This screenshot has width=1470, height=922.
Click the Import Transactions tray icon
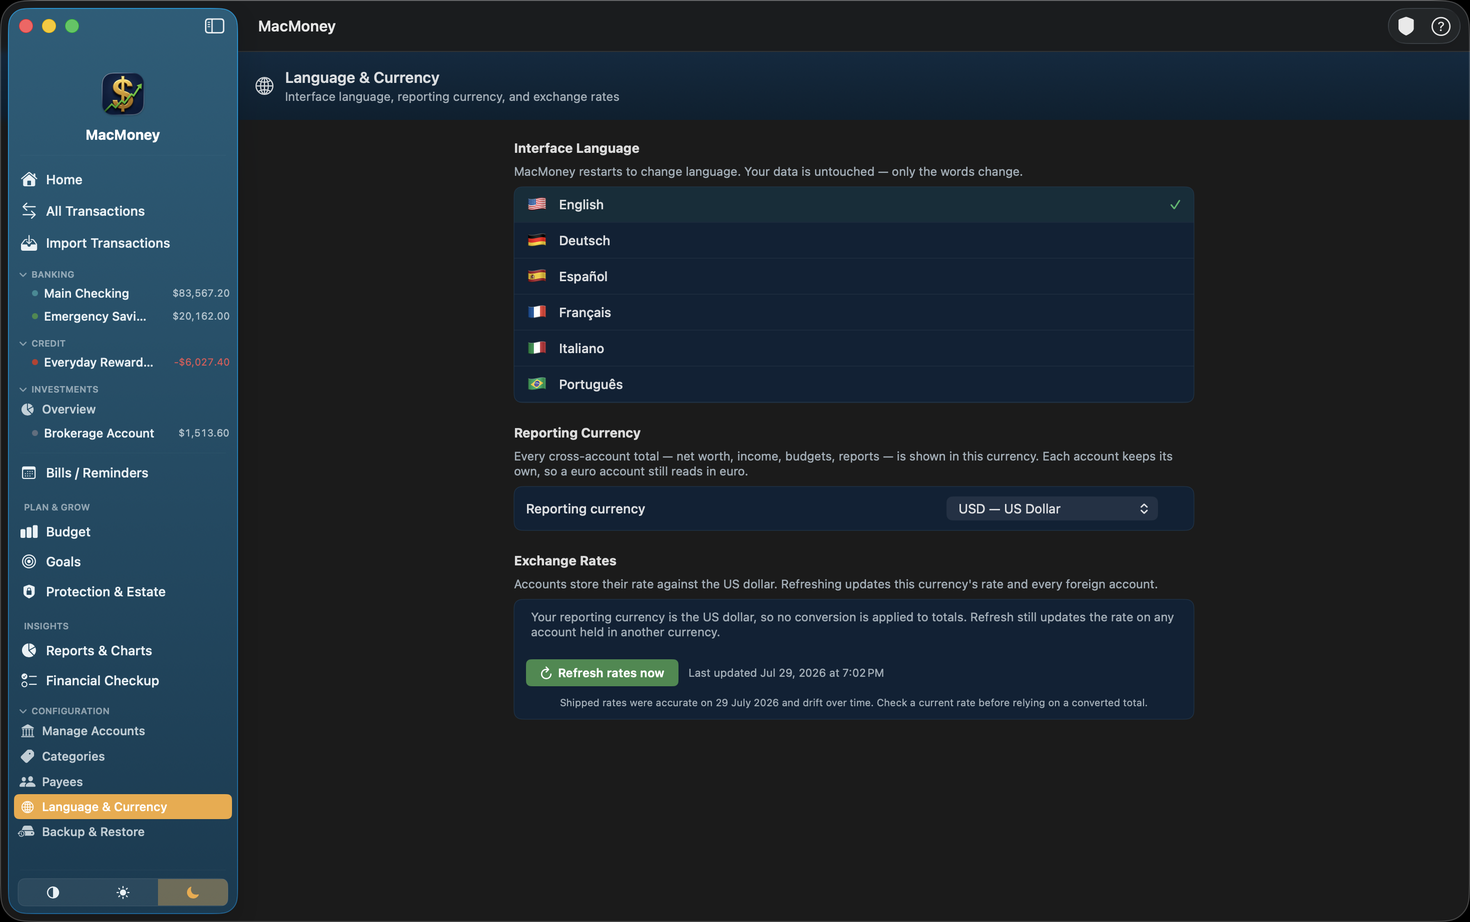29,243
